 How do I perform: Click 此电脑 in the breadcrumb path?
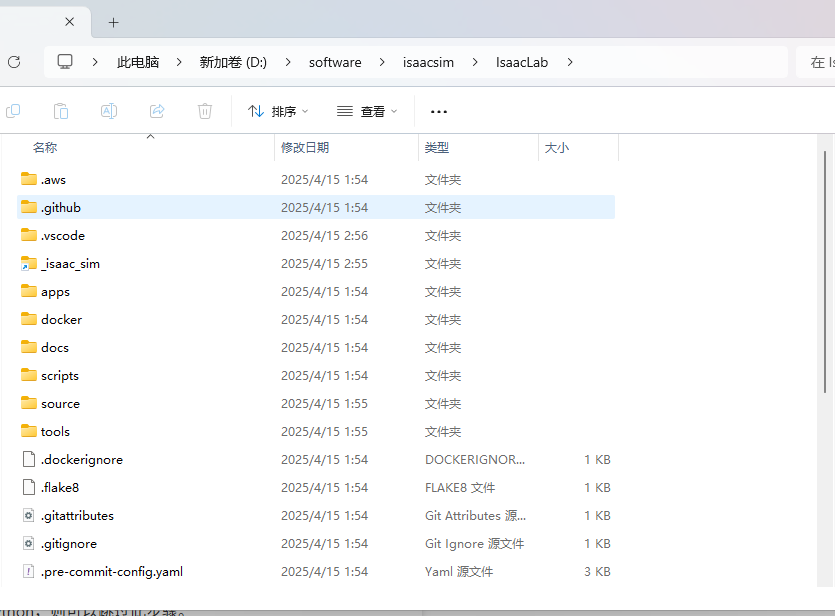coord(138,61)
